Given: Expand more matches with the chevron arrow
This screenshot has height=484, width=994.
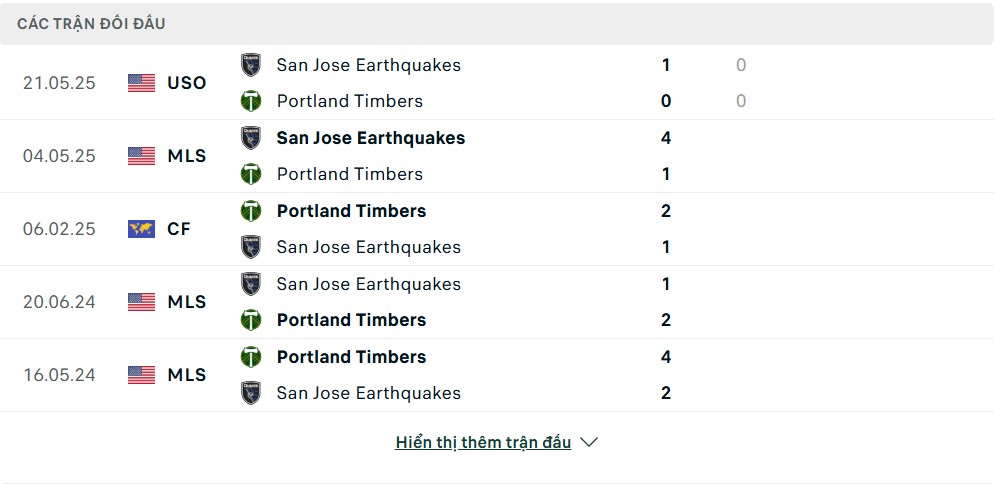Looking at the screenshot, I should (589, 442).
